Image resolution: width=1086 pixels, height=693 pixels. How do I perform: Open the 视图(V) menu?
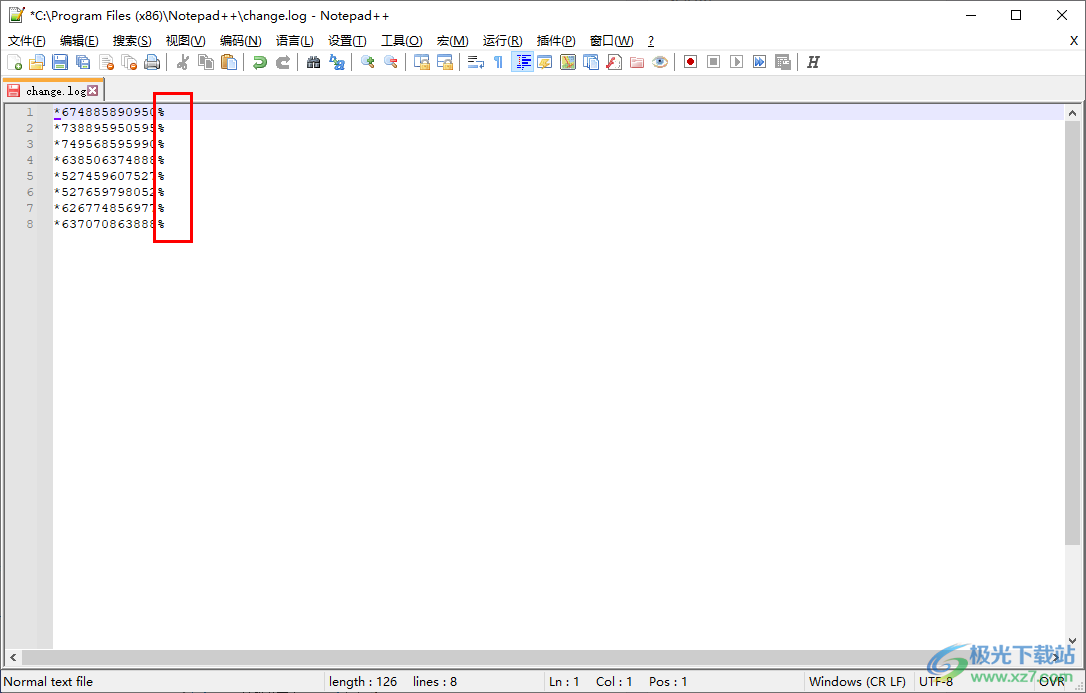coord(186,41)
